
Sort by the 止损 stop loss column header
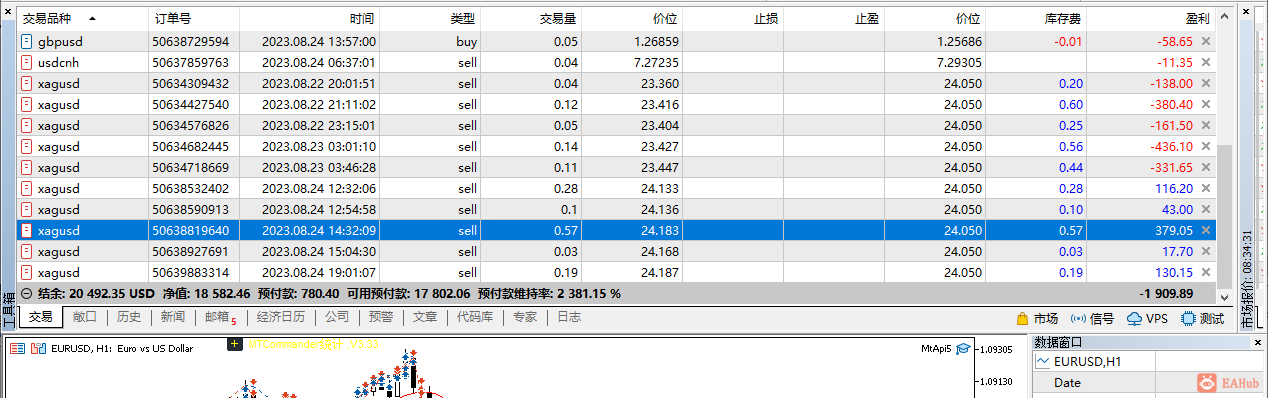click(733, 18)
